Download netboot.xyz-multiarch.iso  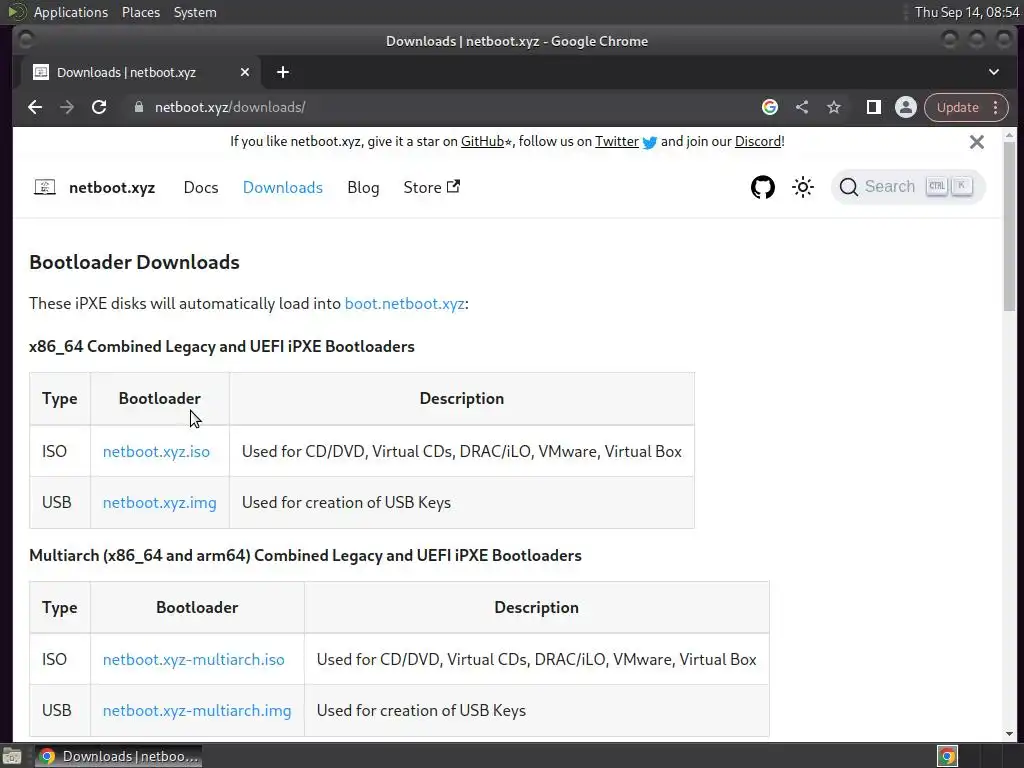tap(193, 659)
